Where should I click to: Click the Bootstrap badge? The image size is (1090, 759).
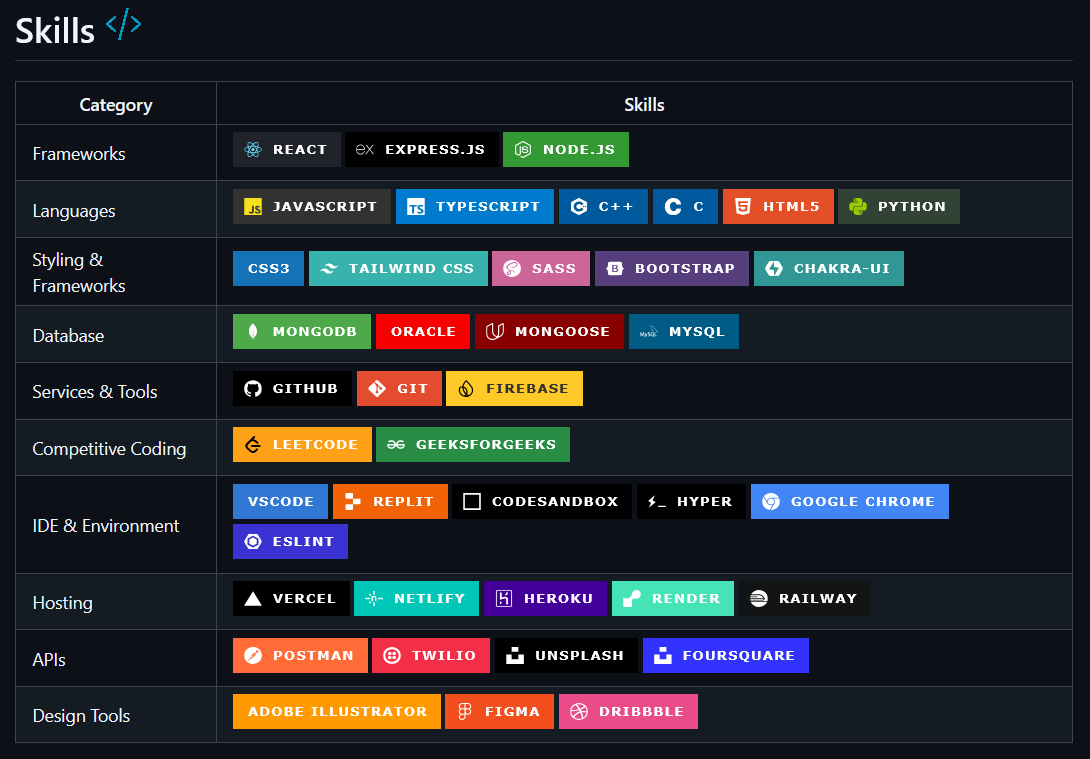672,268
